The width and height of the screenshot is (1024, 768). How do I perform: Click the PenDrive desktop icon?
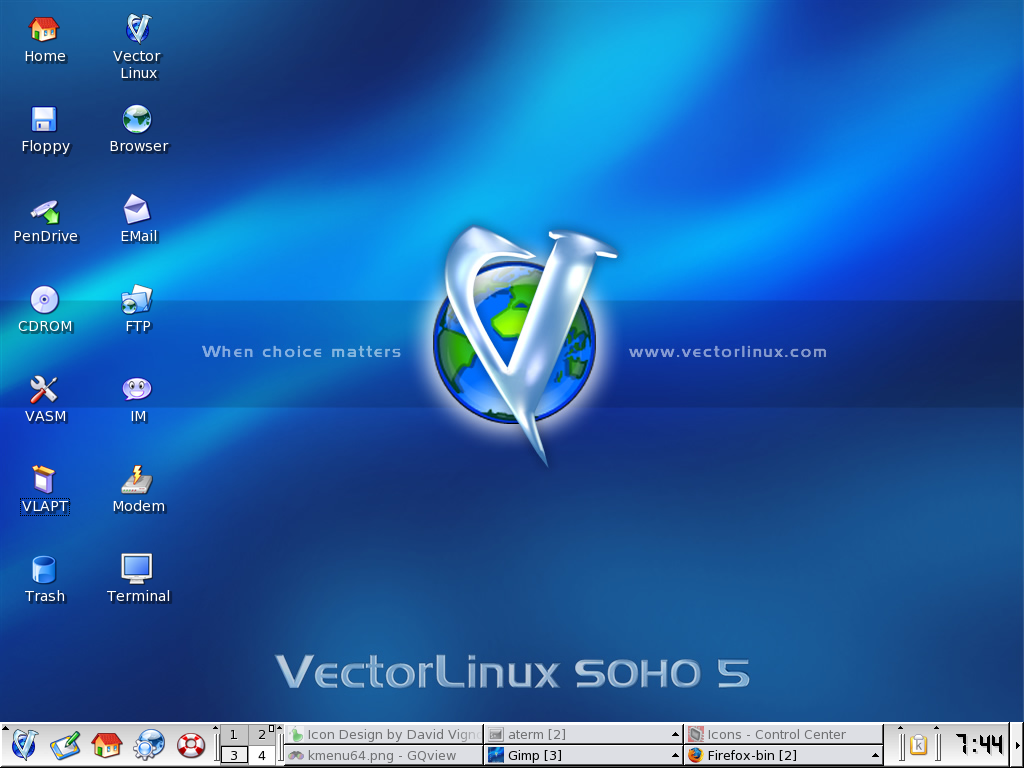[45, 211]
